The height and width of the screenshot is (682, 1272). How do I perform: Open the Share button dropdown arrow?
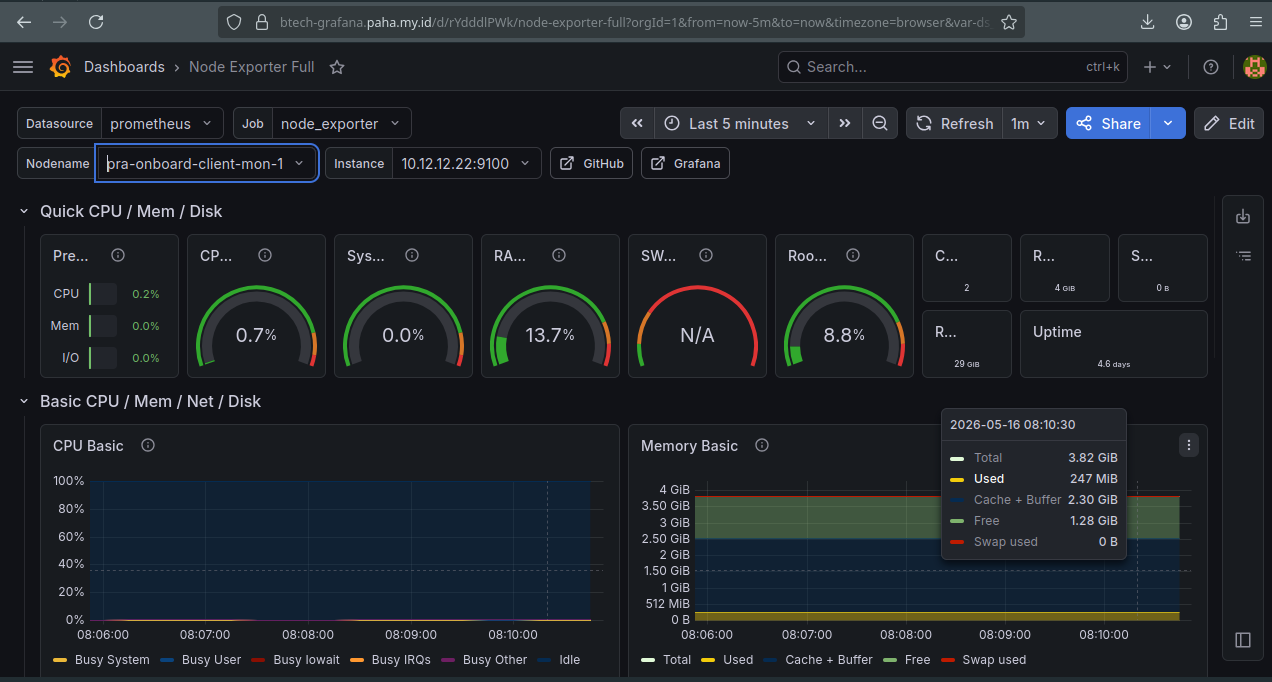[x=1168, y=124]
